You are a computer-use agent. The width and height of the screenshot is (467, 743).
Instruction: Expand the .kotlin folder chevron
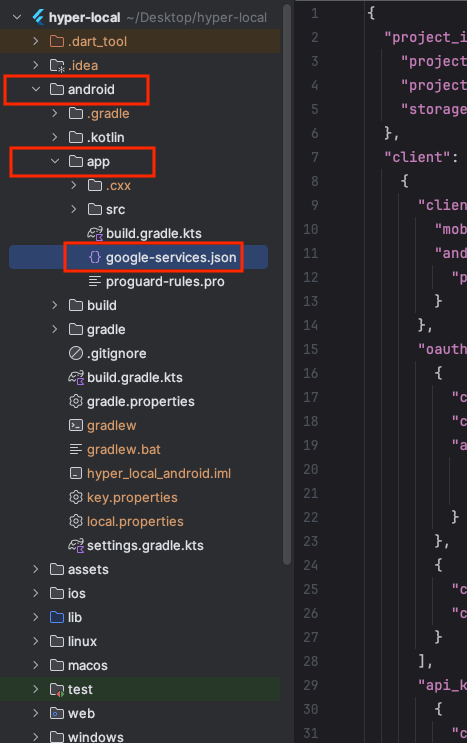[x=55, y=137]
